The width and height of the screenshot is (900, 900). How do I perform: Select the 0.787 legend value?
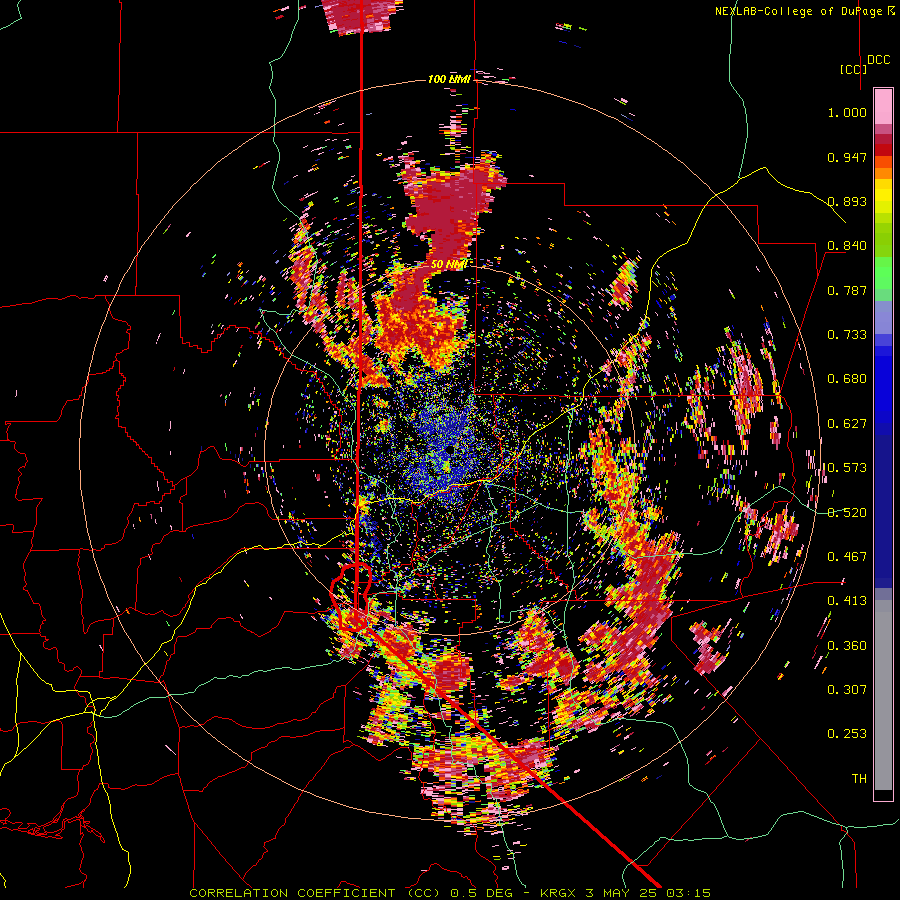tap(847, 290)
